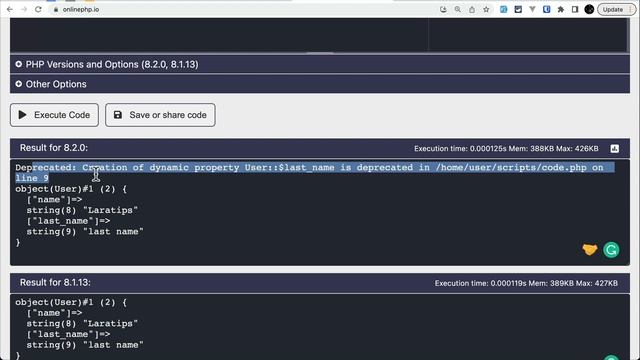Screen dimensions: 640x360
Task: Focus the onlinephp.io address bar
Action: 245,9
